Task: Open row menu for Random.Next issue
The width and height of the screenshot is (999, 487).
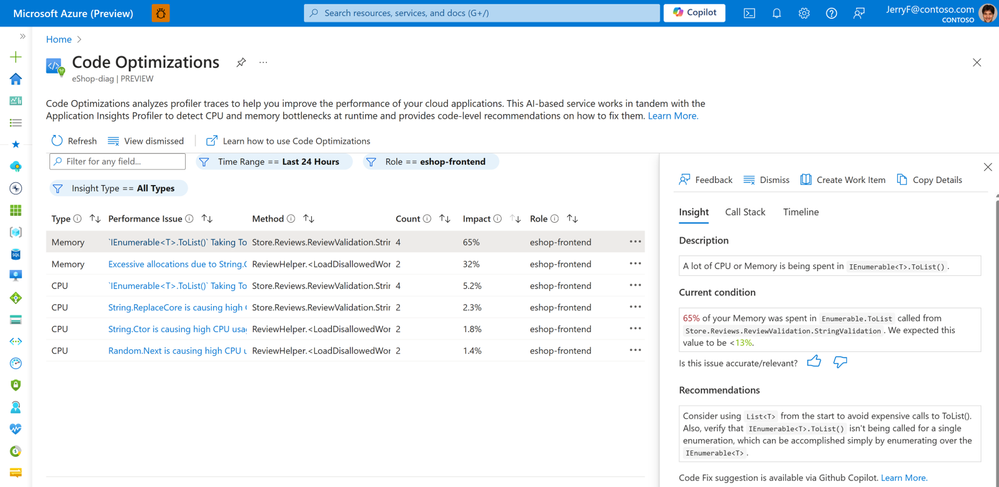Action: pyautogui.click(x=635, y=350)
